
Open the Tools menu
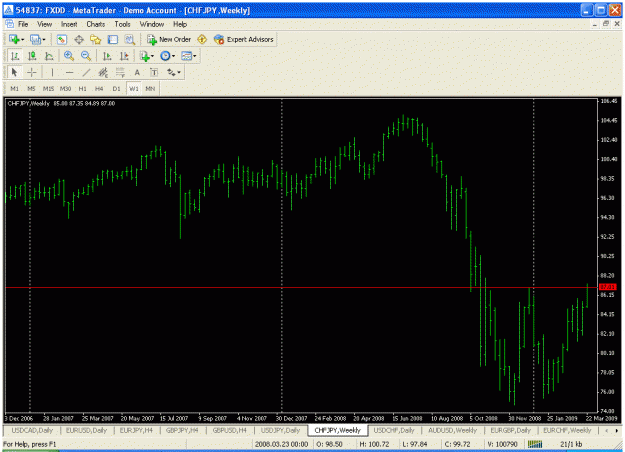[122, 24]
